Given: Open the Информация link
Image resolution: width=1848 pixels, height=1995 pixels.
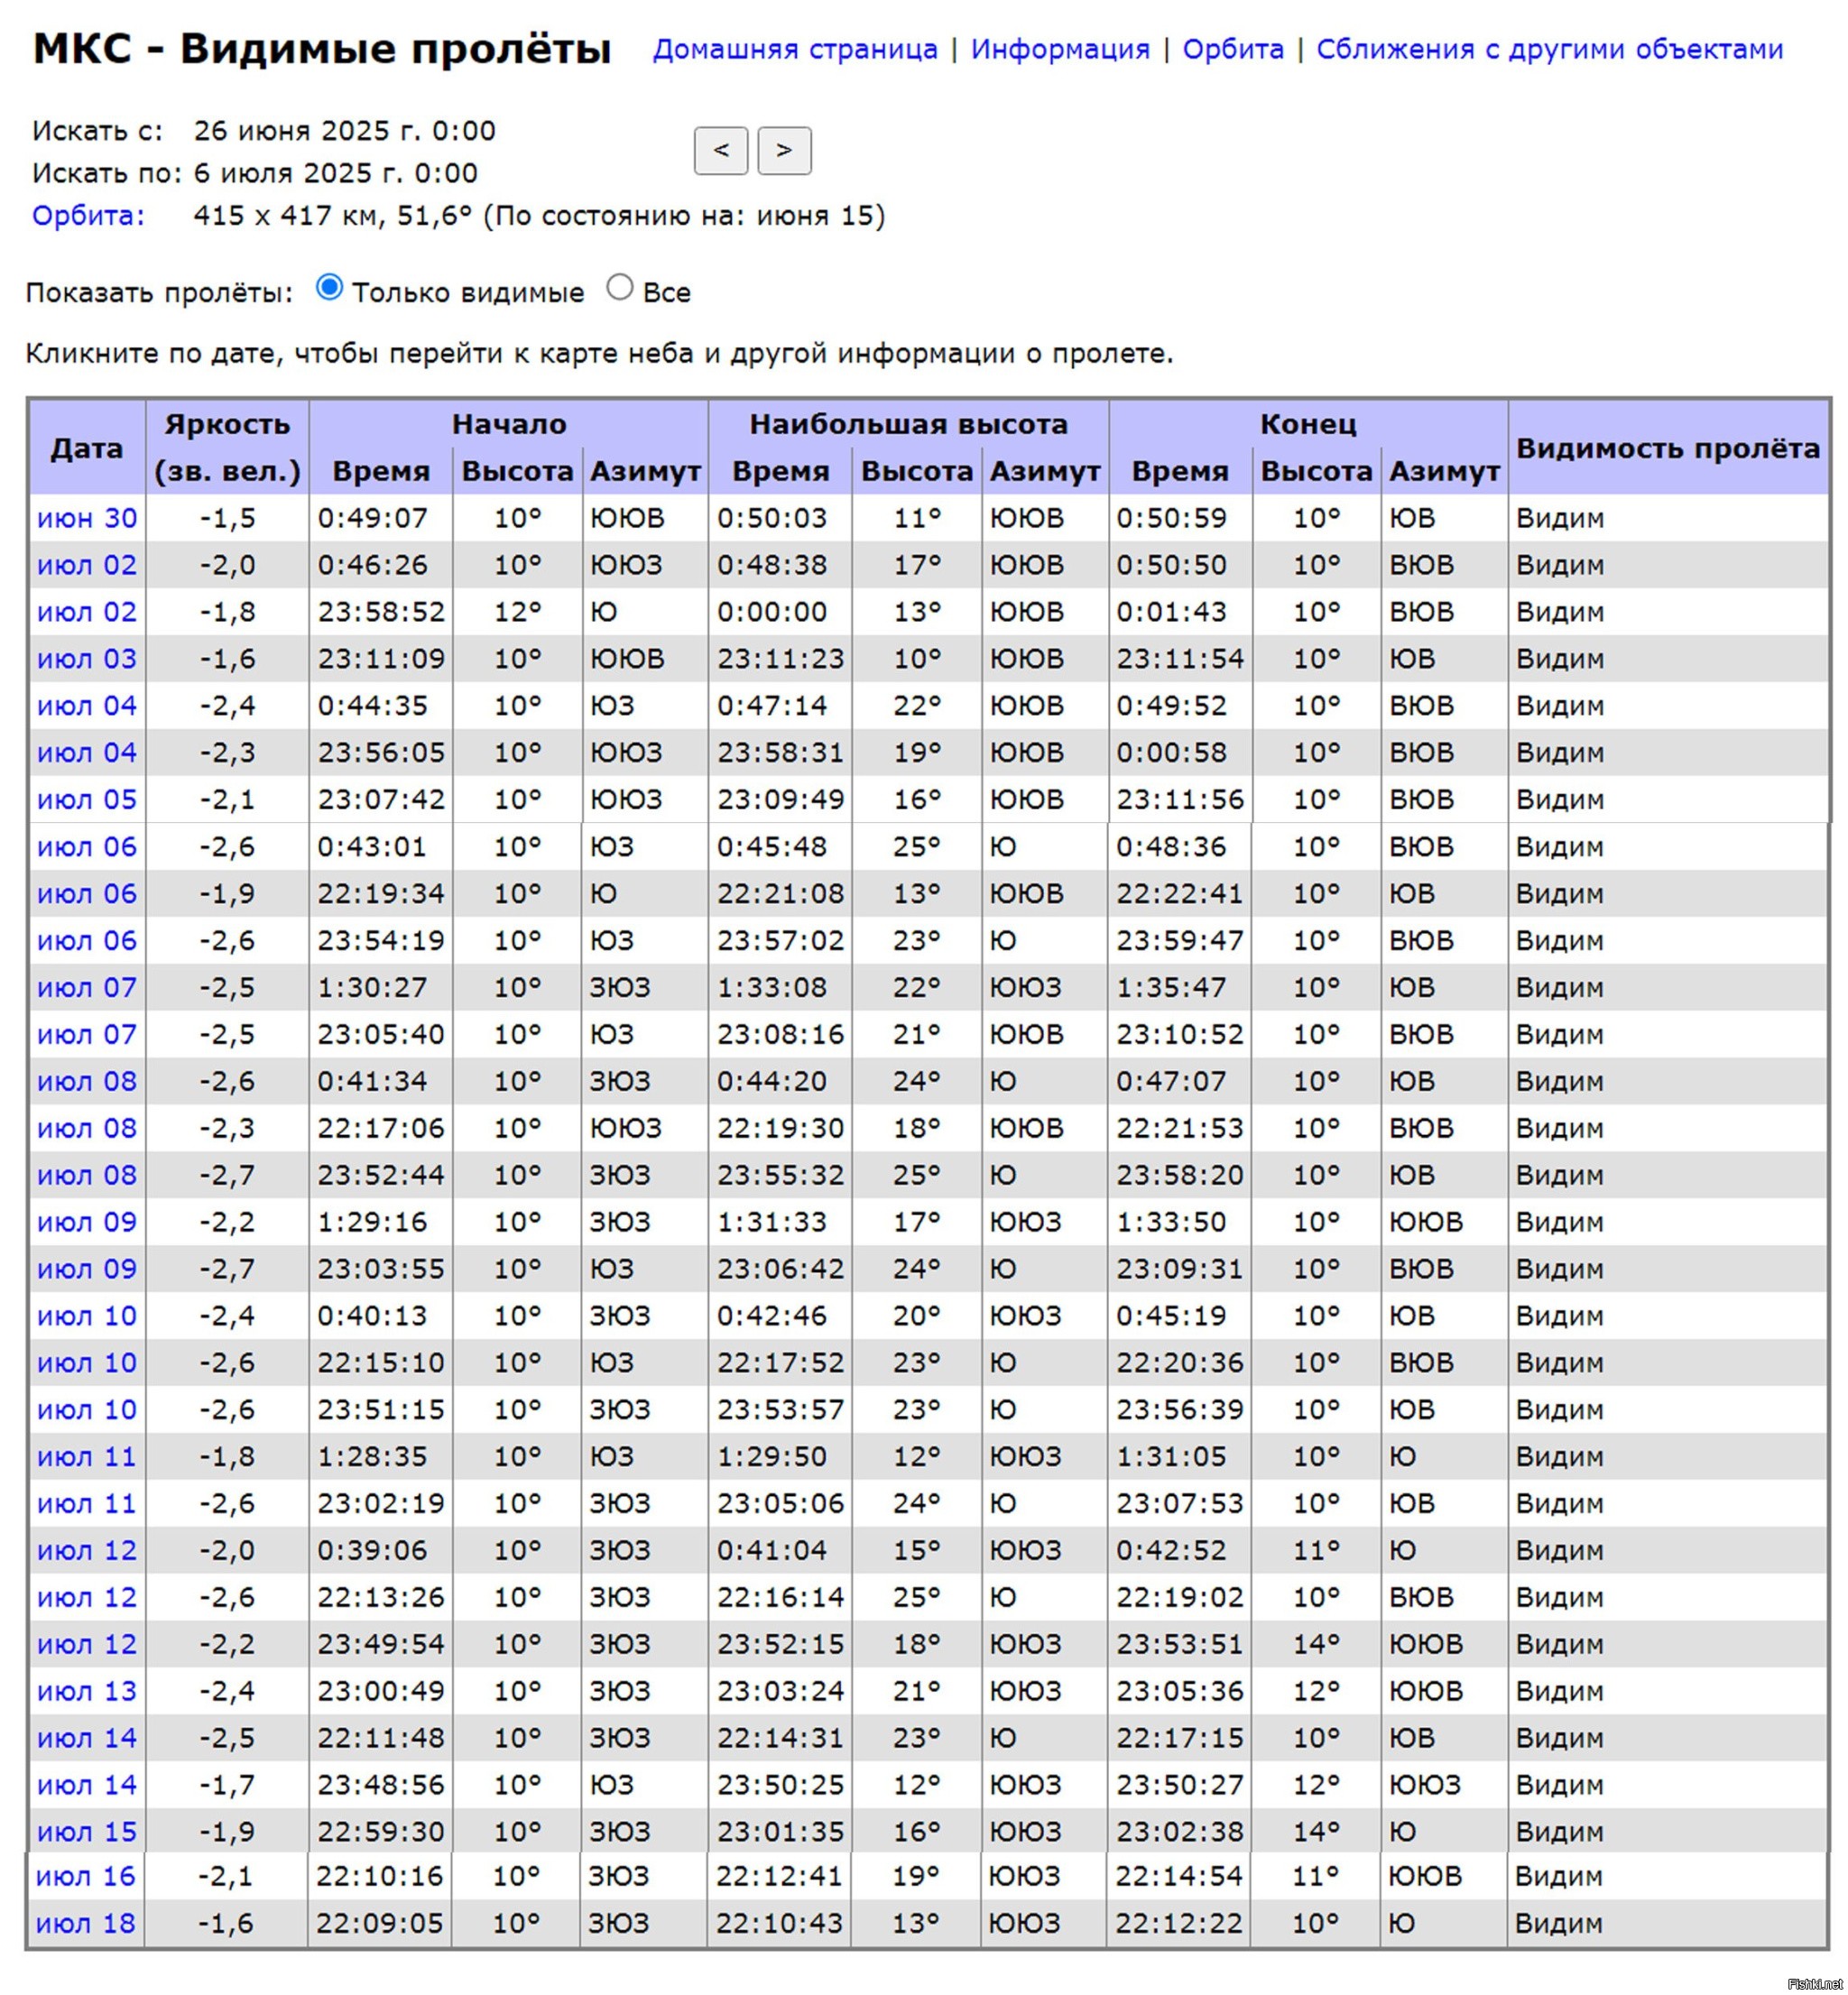Looking at the screenshot, I should coord(1060,49).
